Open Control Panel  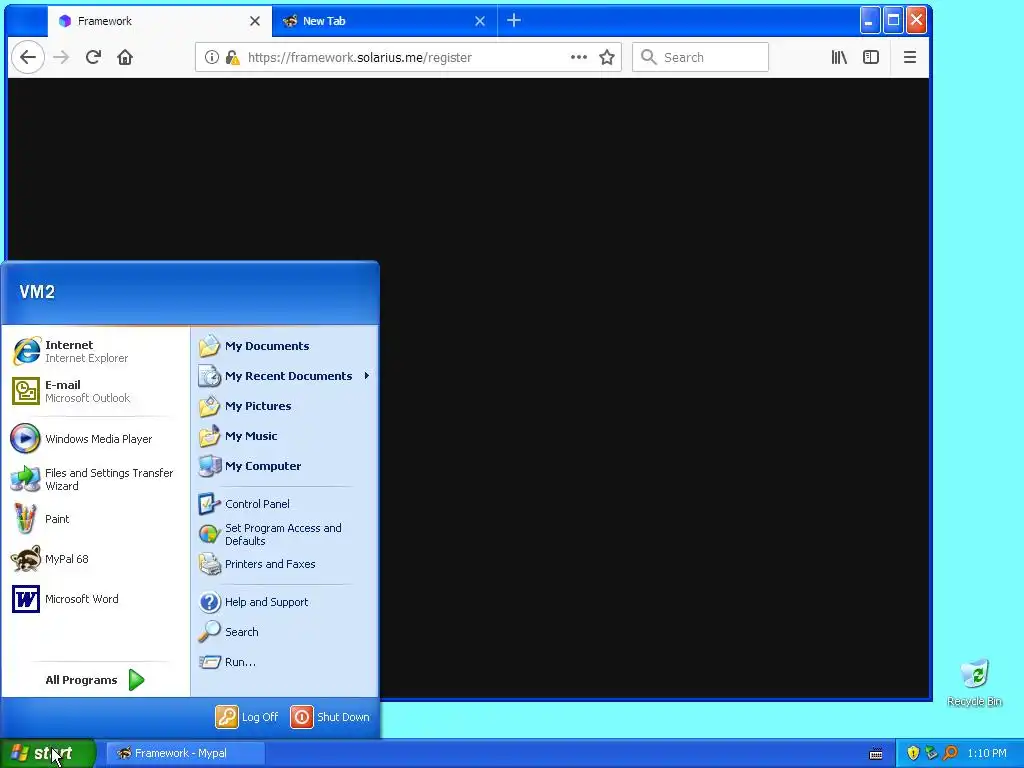click(285, 504)
